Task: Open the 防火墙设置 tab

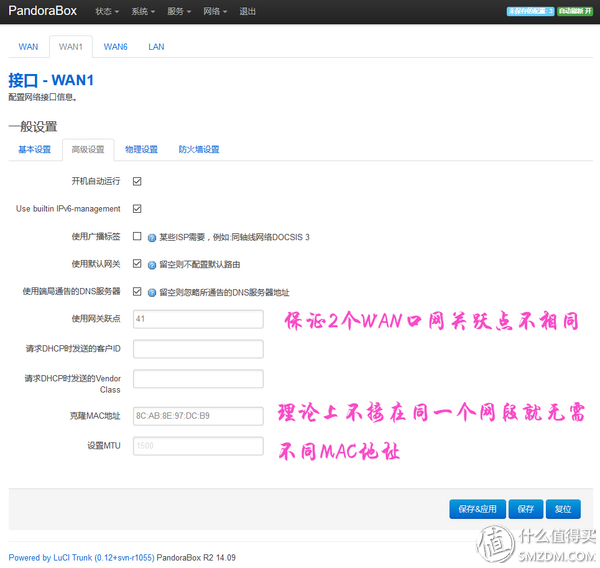Action: tap(199, 149)
